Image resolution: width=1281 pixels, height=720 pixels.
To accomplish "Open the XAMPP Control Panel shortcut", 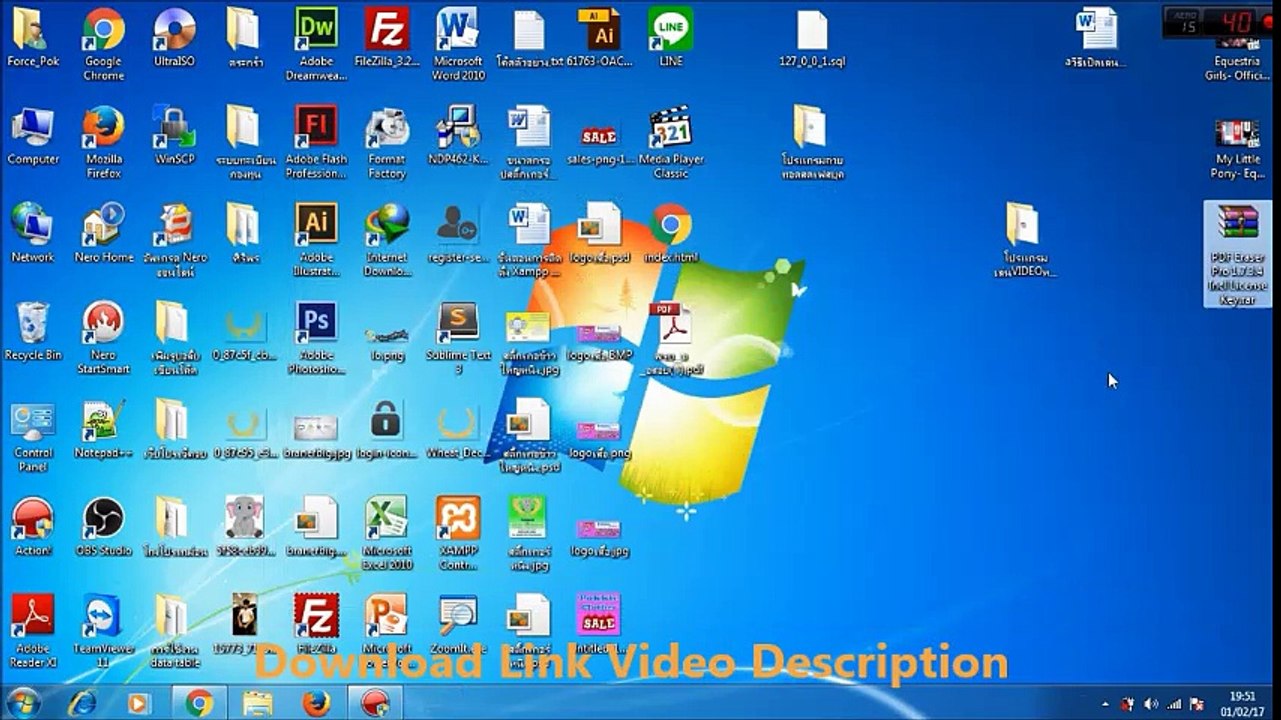I will [458, 534].
